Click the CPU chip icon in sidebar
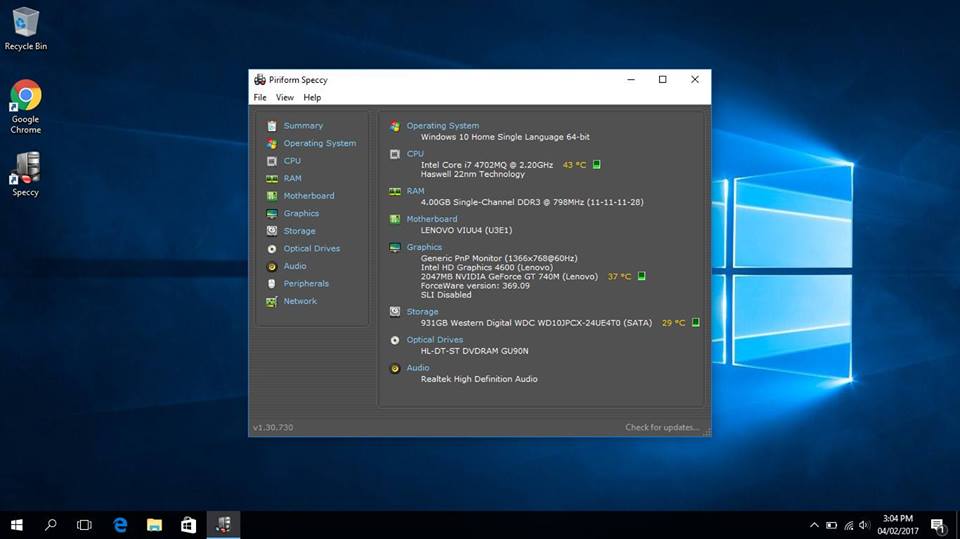The image size is (960, 539). 272,161
